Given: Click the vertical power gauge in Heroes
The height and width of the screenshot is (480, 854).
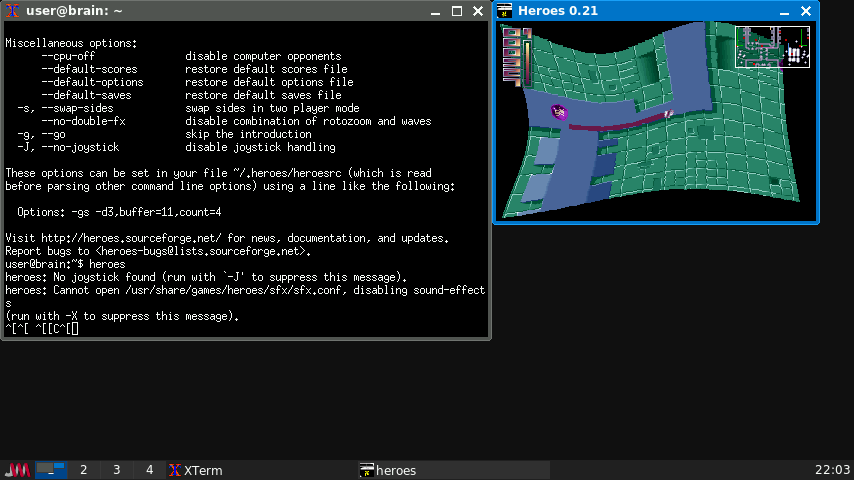Looking at the screenshot, I should [527, 60].
